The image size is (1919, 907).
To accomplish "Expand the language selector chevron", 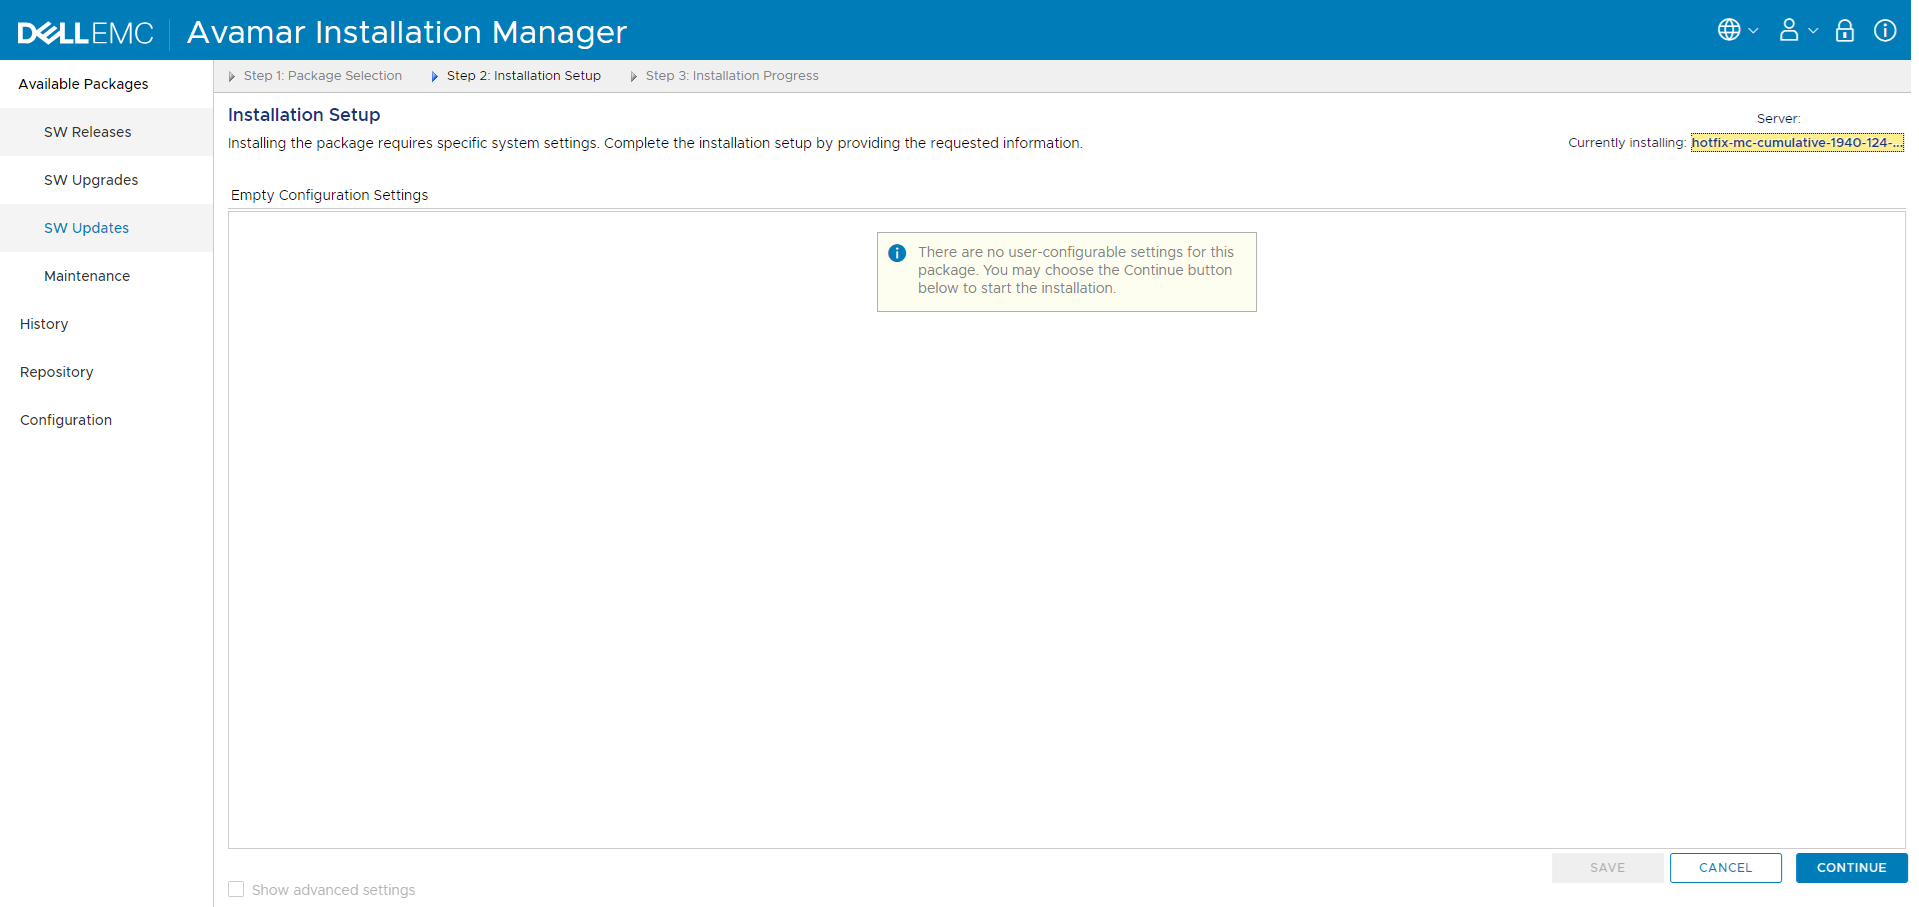I will [x=1753, y=30].
